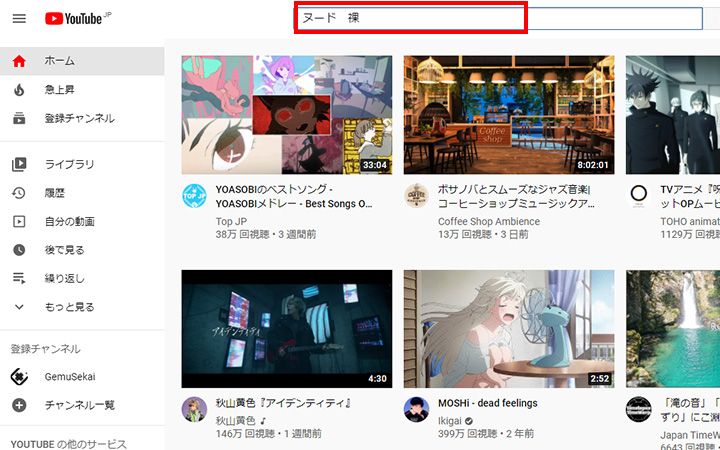The height and width of the screenshot is (450, 720).
Task: Click Top JP channel avatar
Action: click(x=194, y=196)
